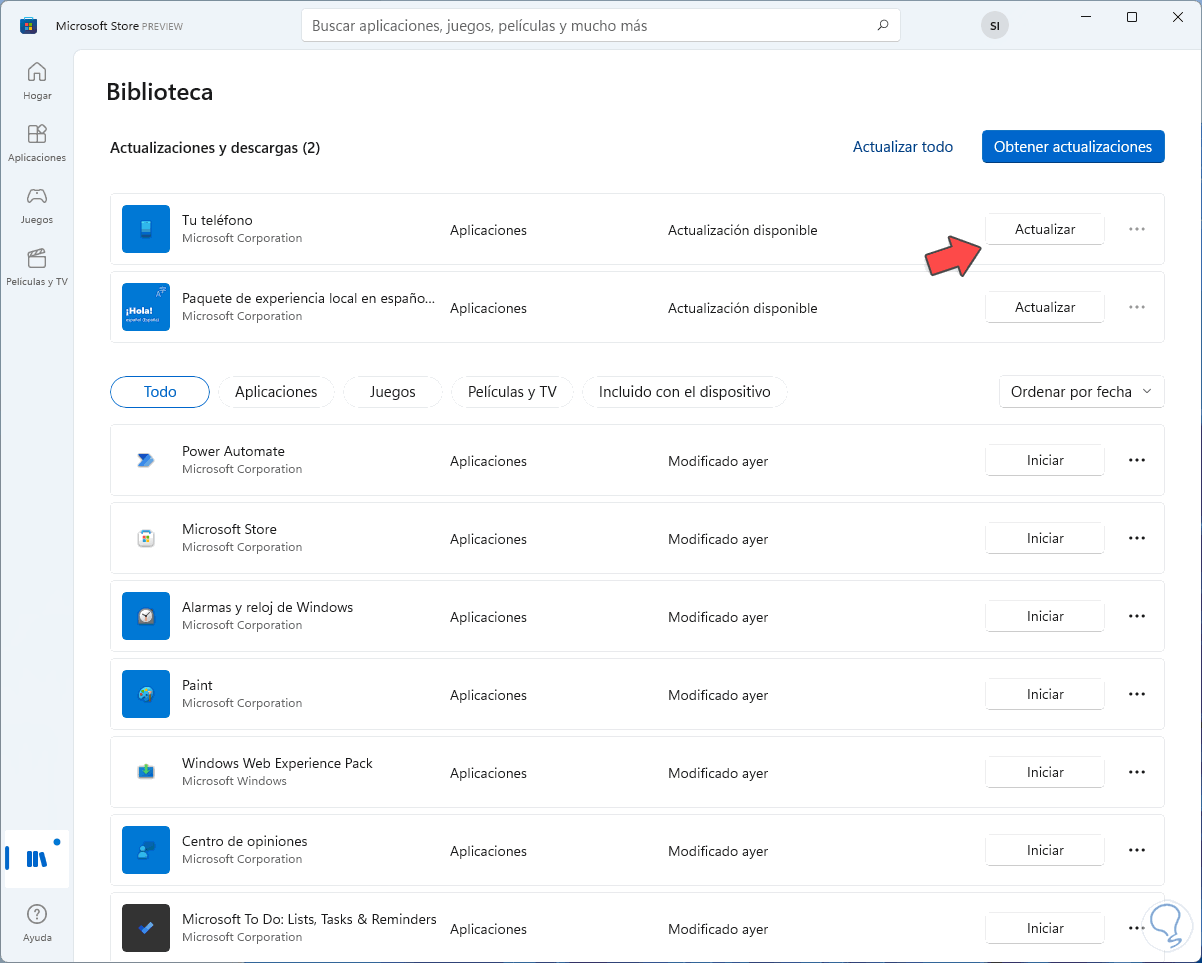The height and width of the screenshot is (963, 1202).
Task: Open Películas y TV sidebar section
Action: (37, 266)
